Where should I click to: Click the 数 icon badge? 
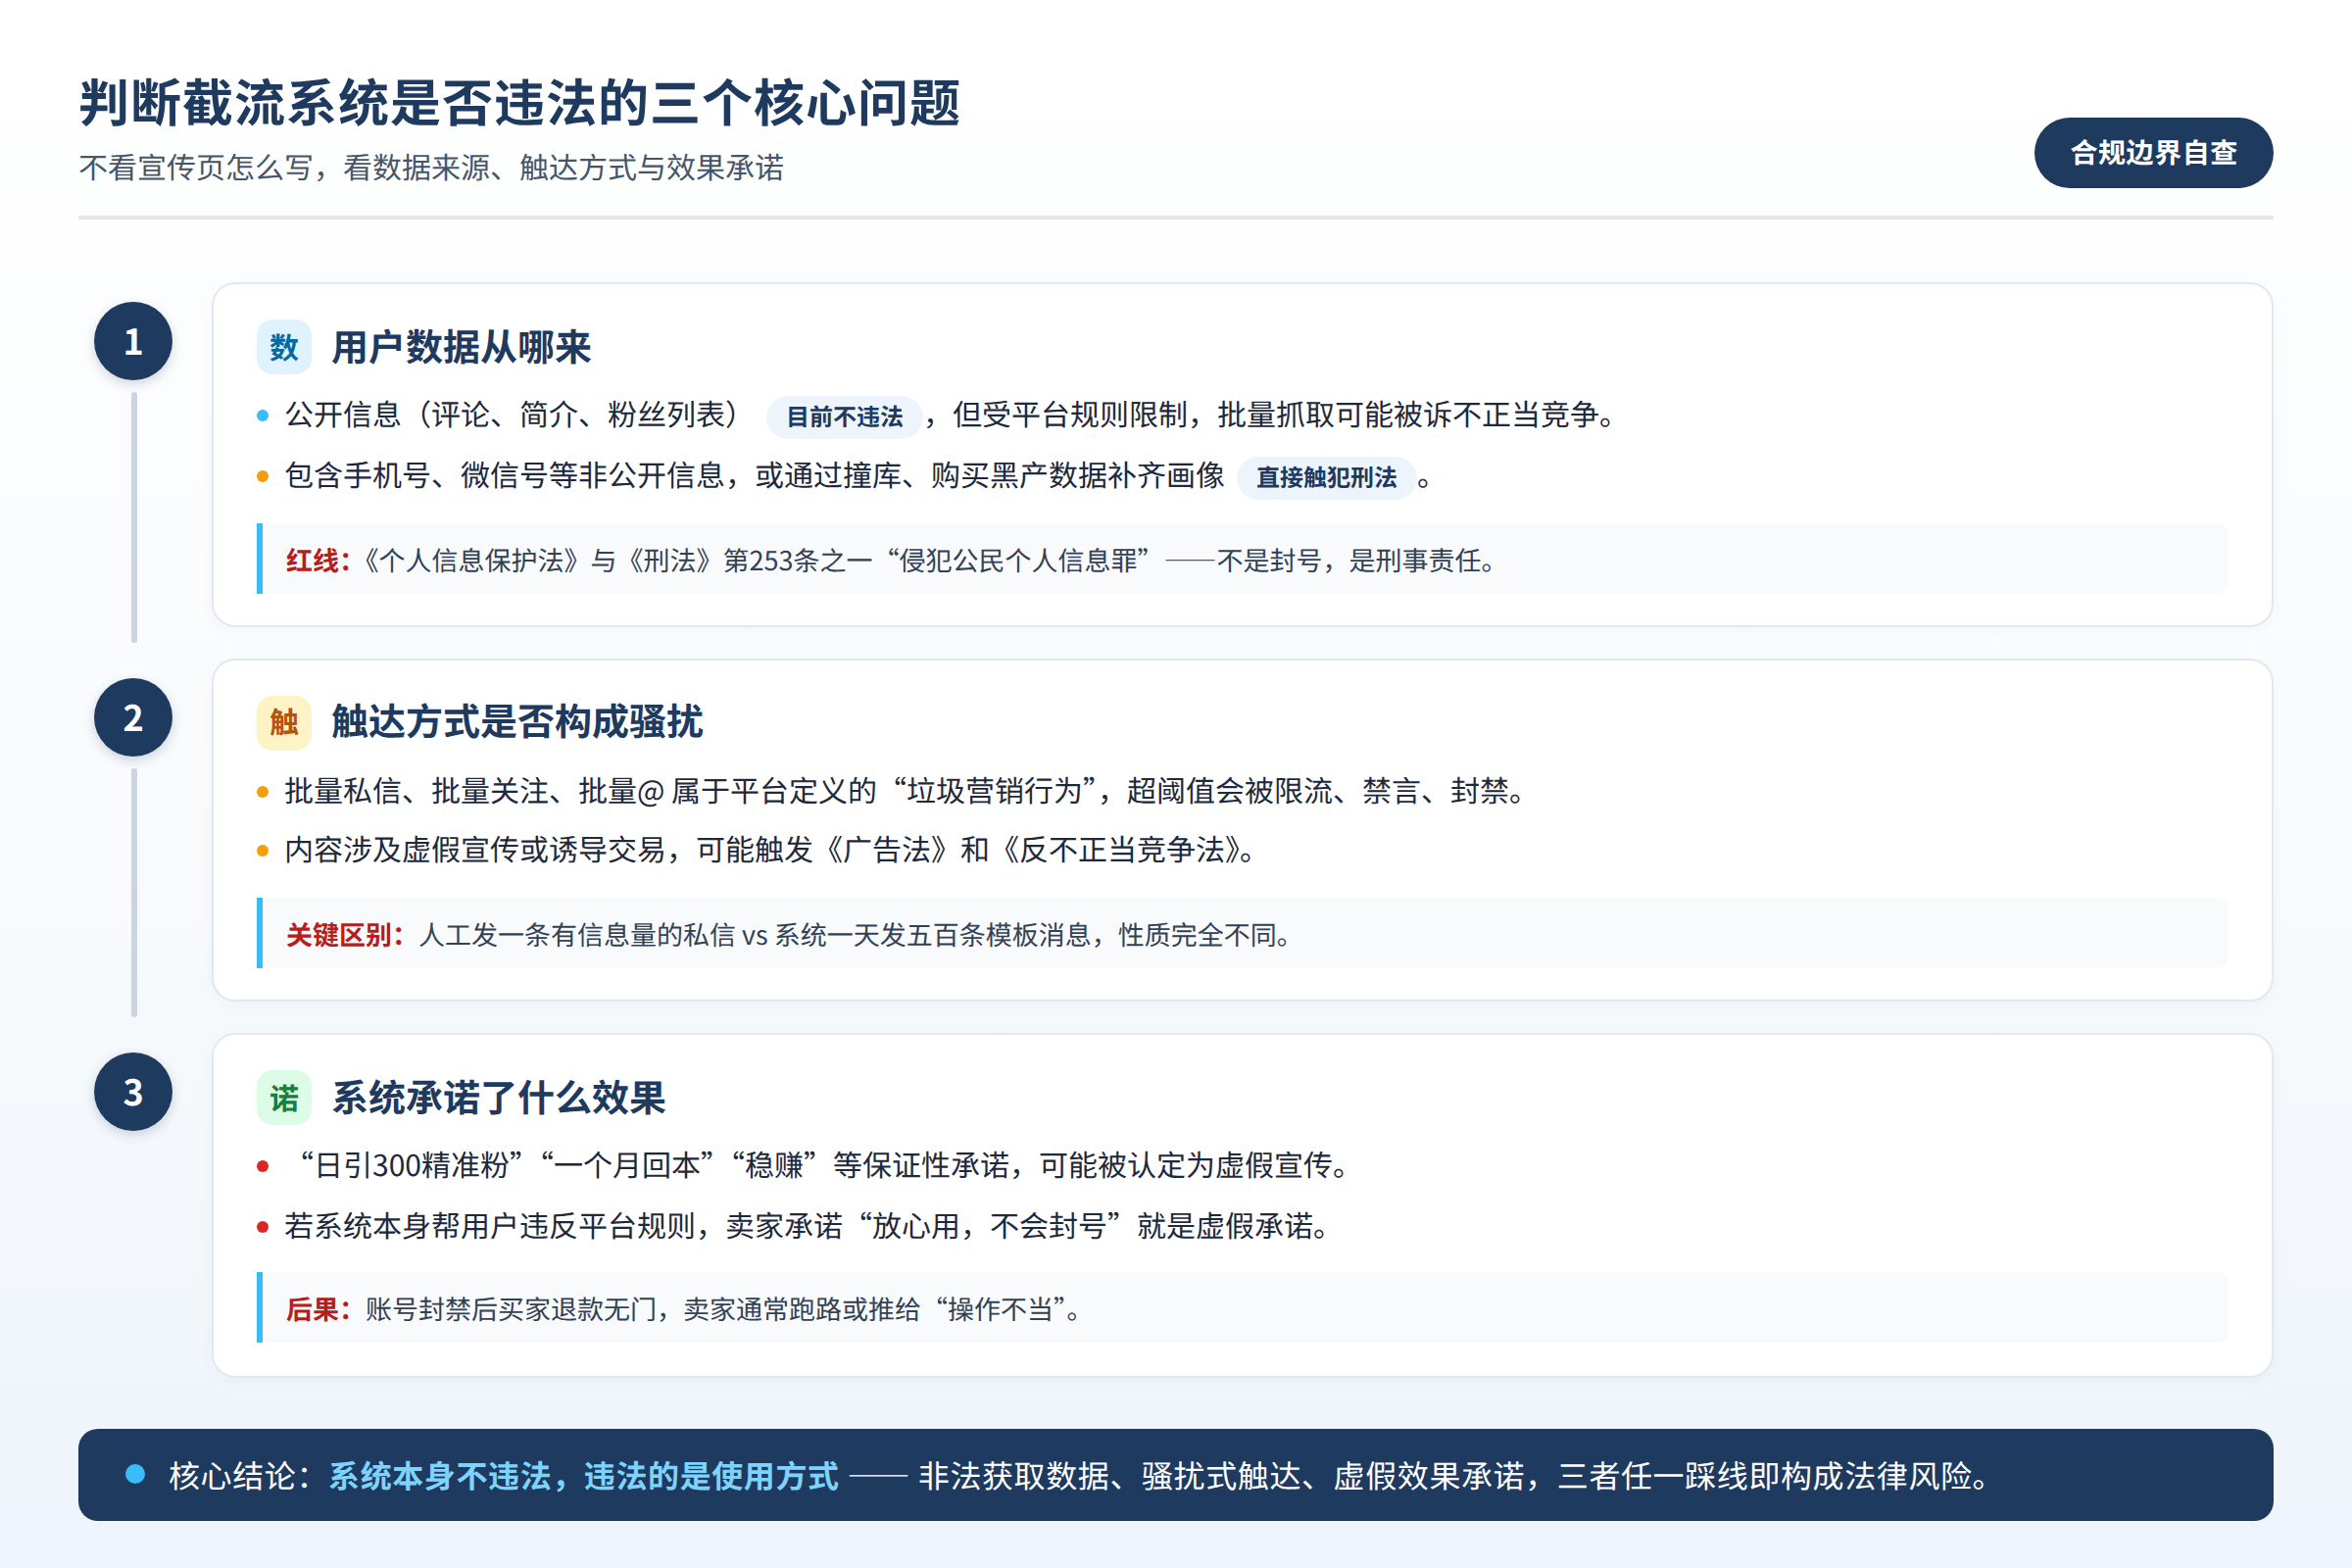284,347
